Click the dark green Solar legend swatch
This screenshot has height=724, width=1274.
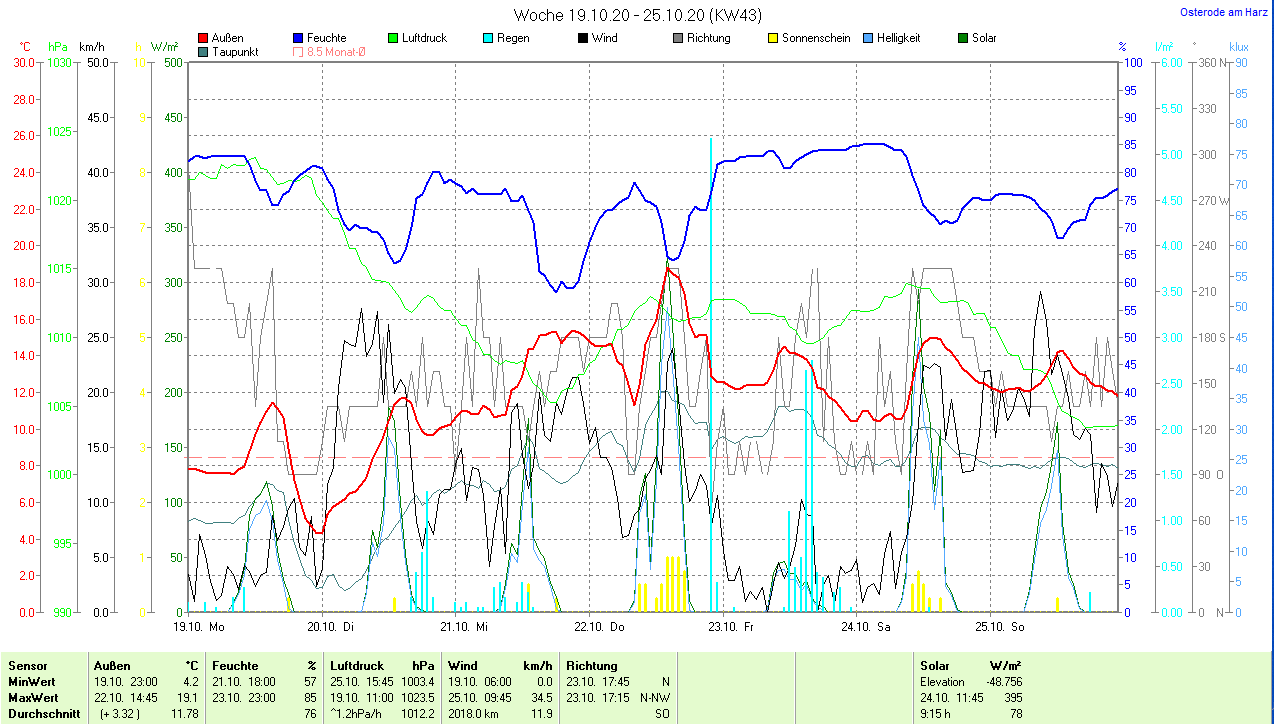point(964,38)
